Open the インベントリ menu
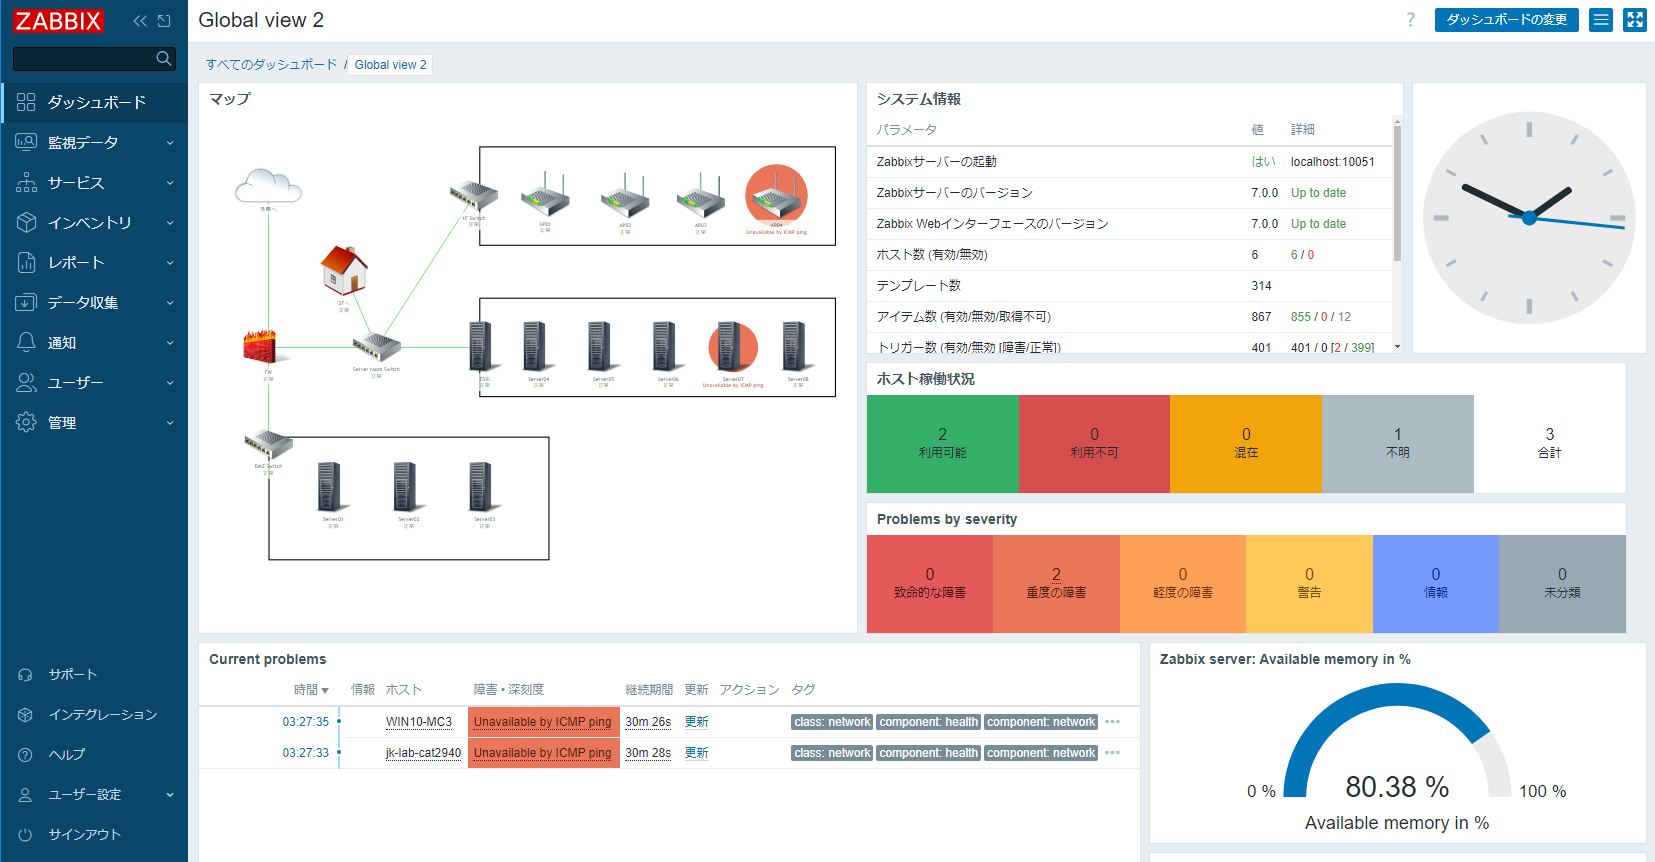The width and height of the screenshot is (1655, 862). 95,222
